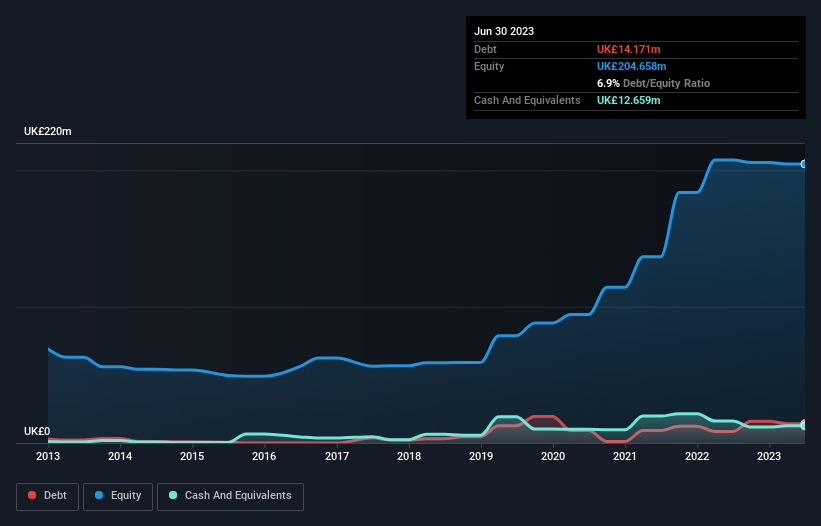Toggle the Debt series legend button
This screenshot has width=821, height=526.
(47, 496)
